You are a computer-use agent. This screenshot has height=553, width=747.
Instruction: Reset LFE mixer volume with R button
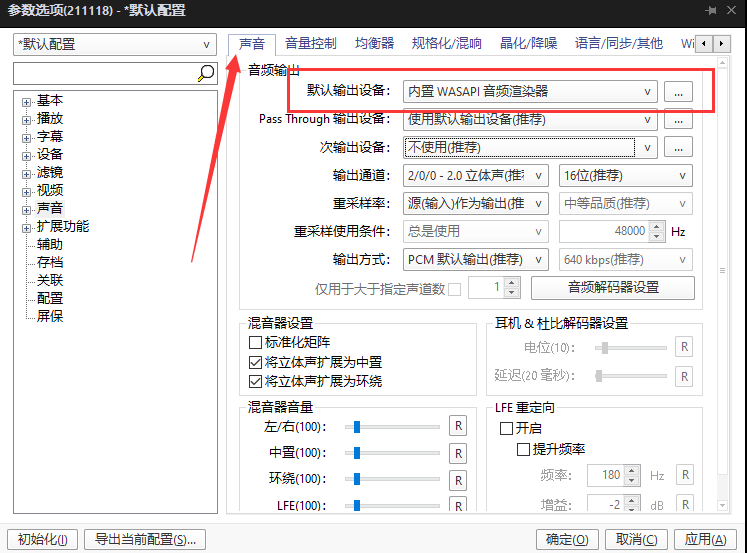coord(458,505)
